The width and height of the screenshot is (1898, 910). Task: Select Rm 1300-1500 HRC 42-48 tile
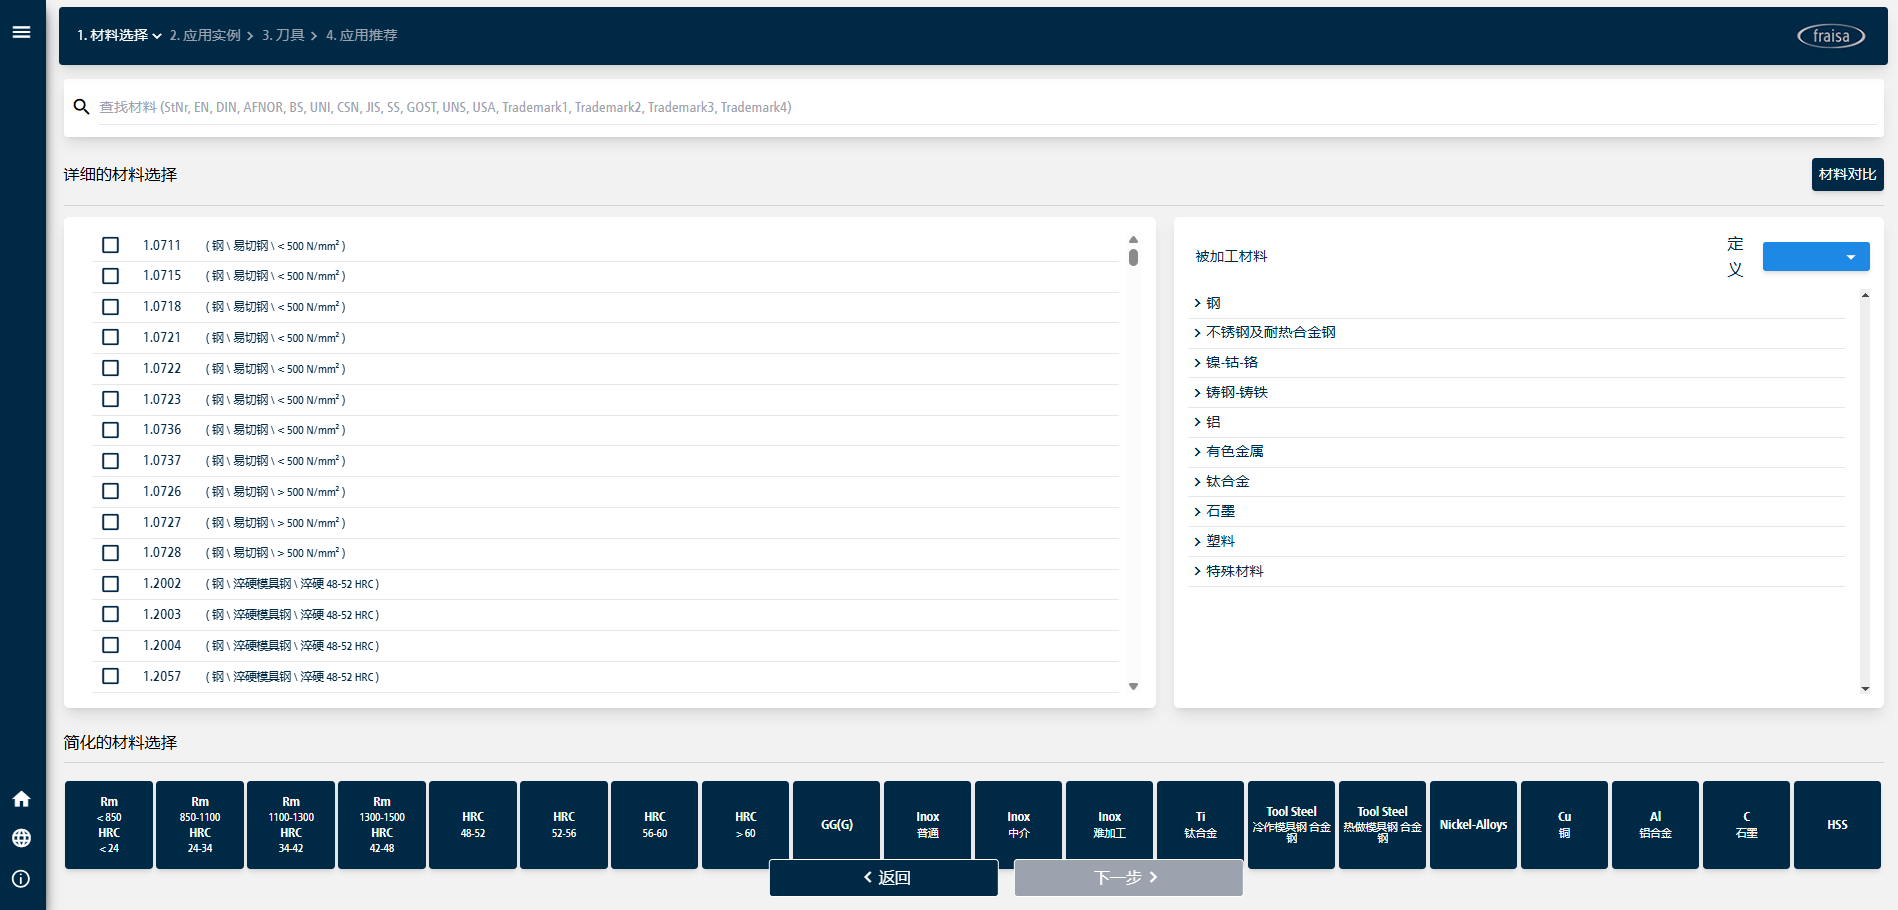382,825
